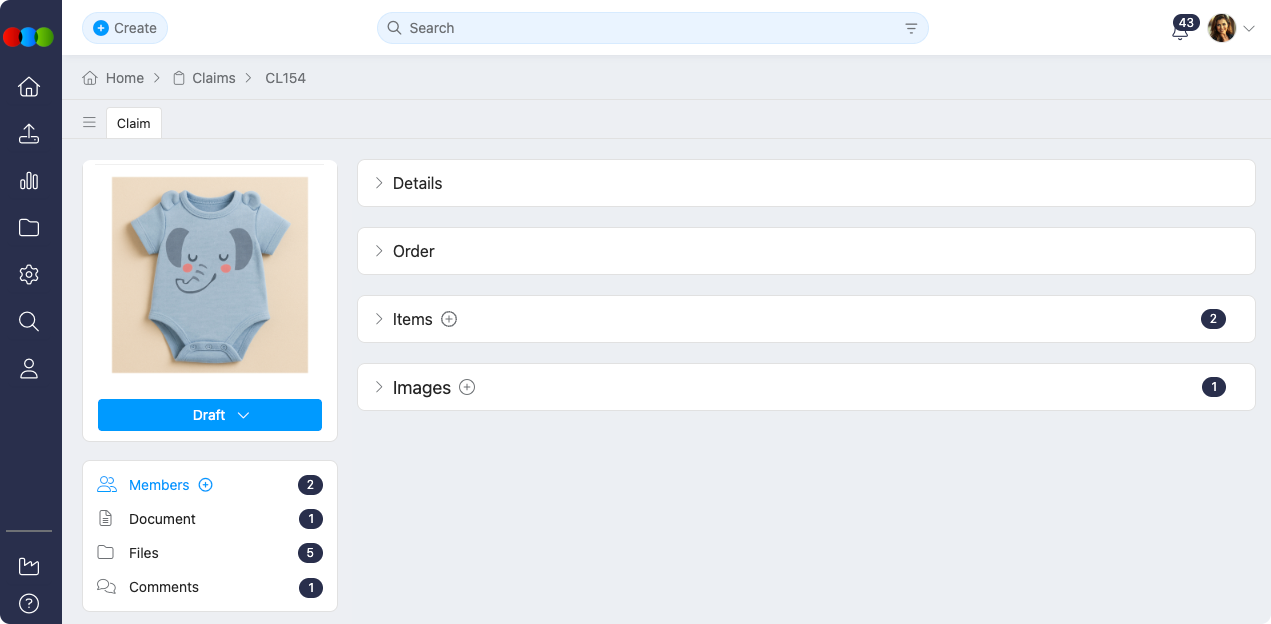Add a member with plus icon
Screen dimensions: 1271x624
pyautogui.click(x=206, y=485)
